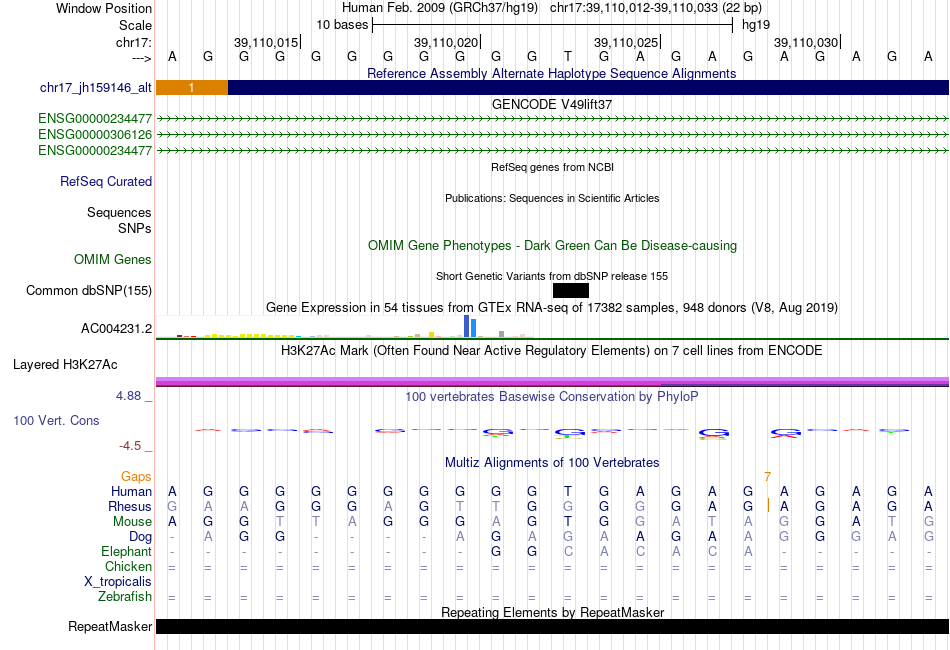Viewport: 950px width, 650px height.
Task: Click the tall blue GTEx expression bars
Action: tap(470, 326)
